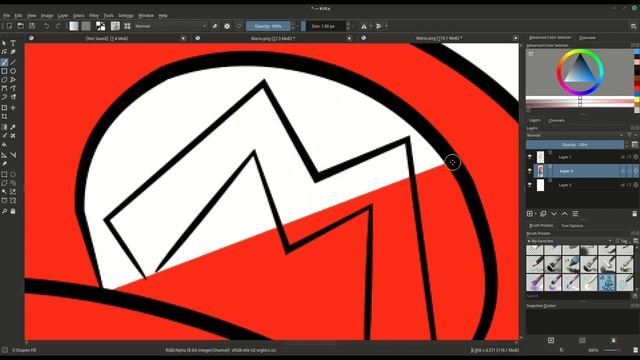Open the fill patterns swatch
This screenshot has height=360, width=640.
86,26
